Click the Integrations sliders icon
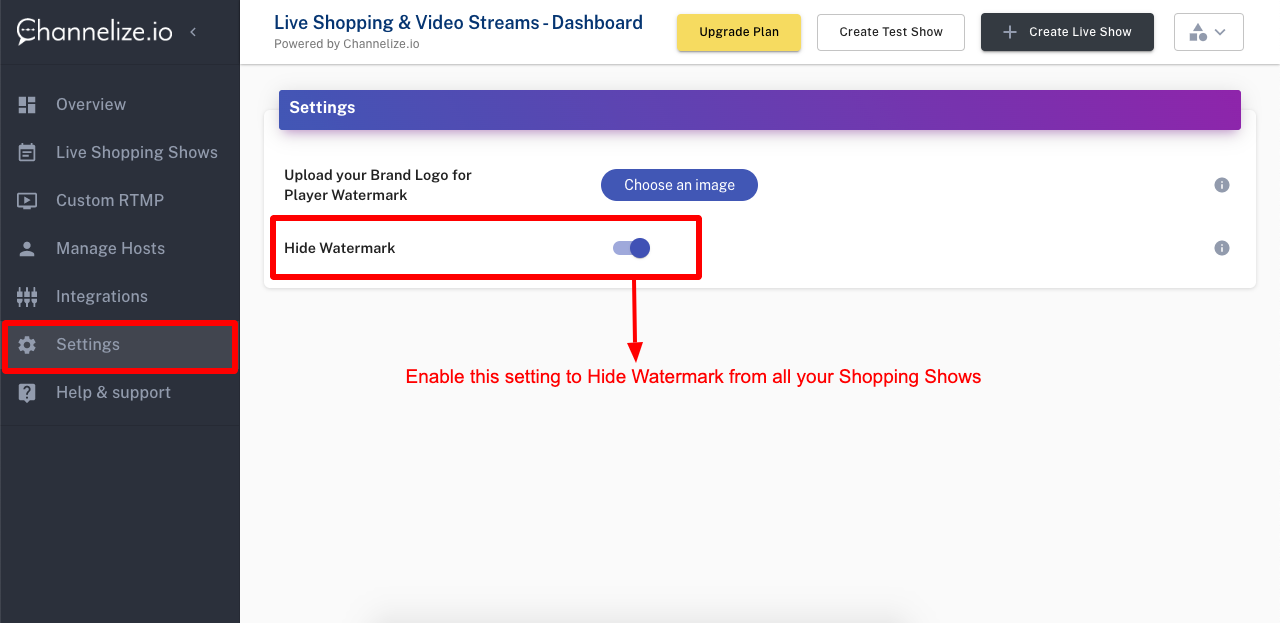The image size is (1280, 623). pyautogui.click(x=27, y=297)
